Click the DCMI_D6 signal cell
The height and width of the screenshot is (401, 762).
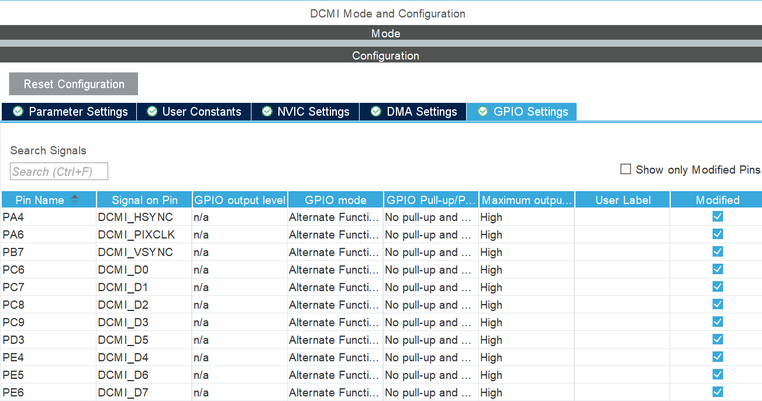[x=144, y=375]
